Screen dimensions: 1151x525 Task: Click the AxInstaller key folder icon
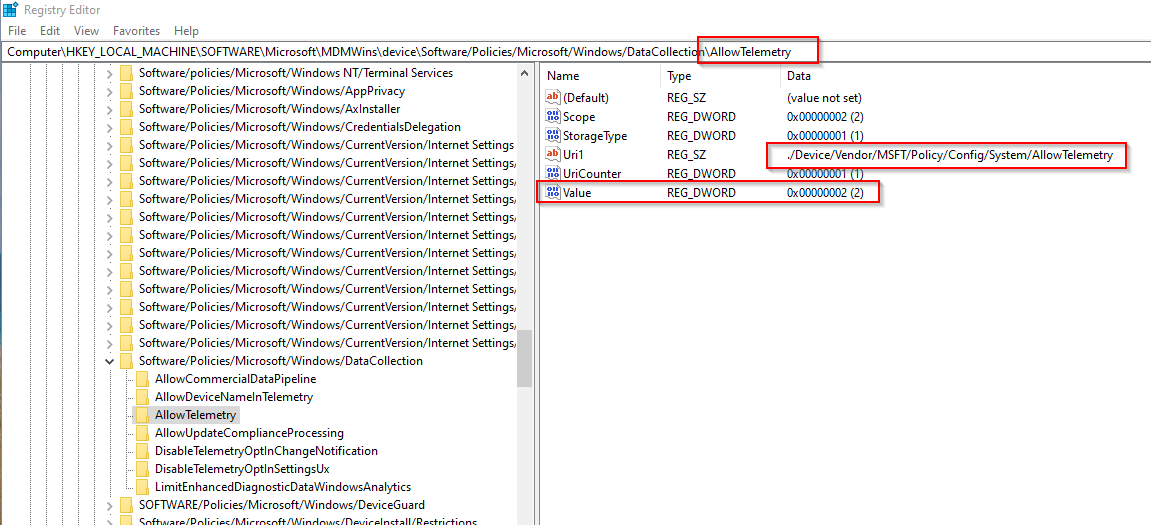point(126,109)
